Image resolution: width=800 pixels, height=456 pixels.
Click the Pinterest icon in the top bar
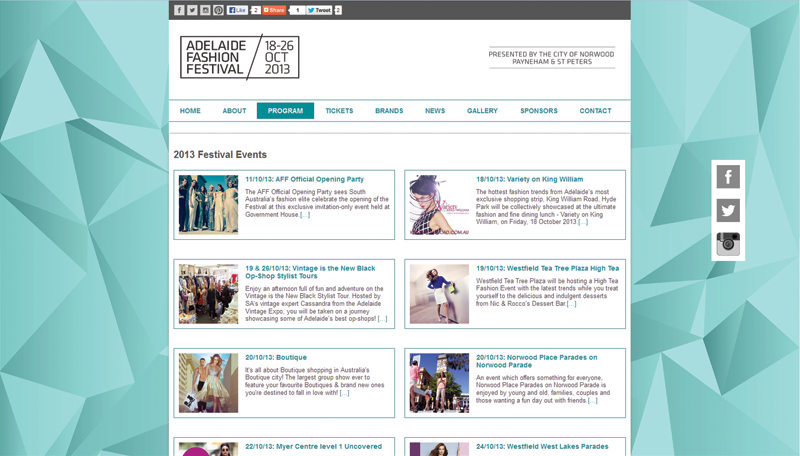pyautogui.click(x=218, y=10)
